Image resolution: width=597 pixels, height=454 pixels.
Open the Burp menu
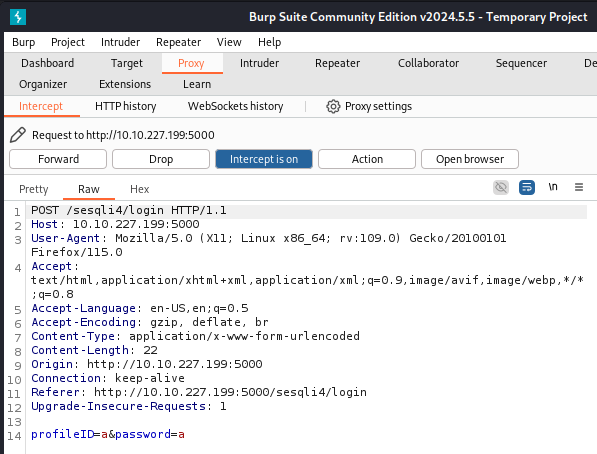(x=24, y=42)
